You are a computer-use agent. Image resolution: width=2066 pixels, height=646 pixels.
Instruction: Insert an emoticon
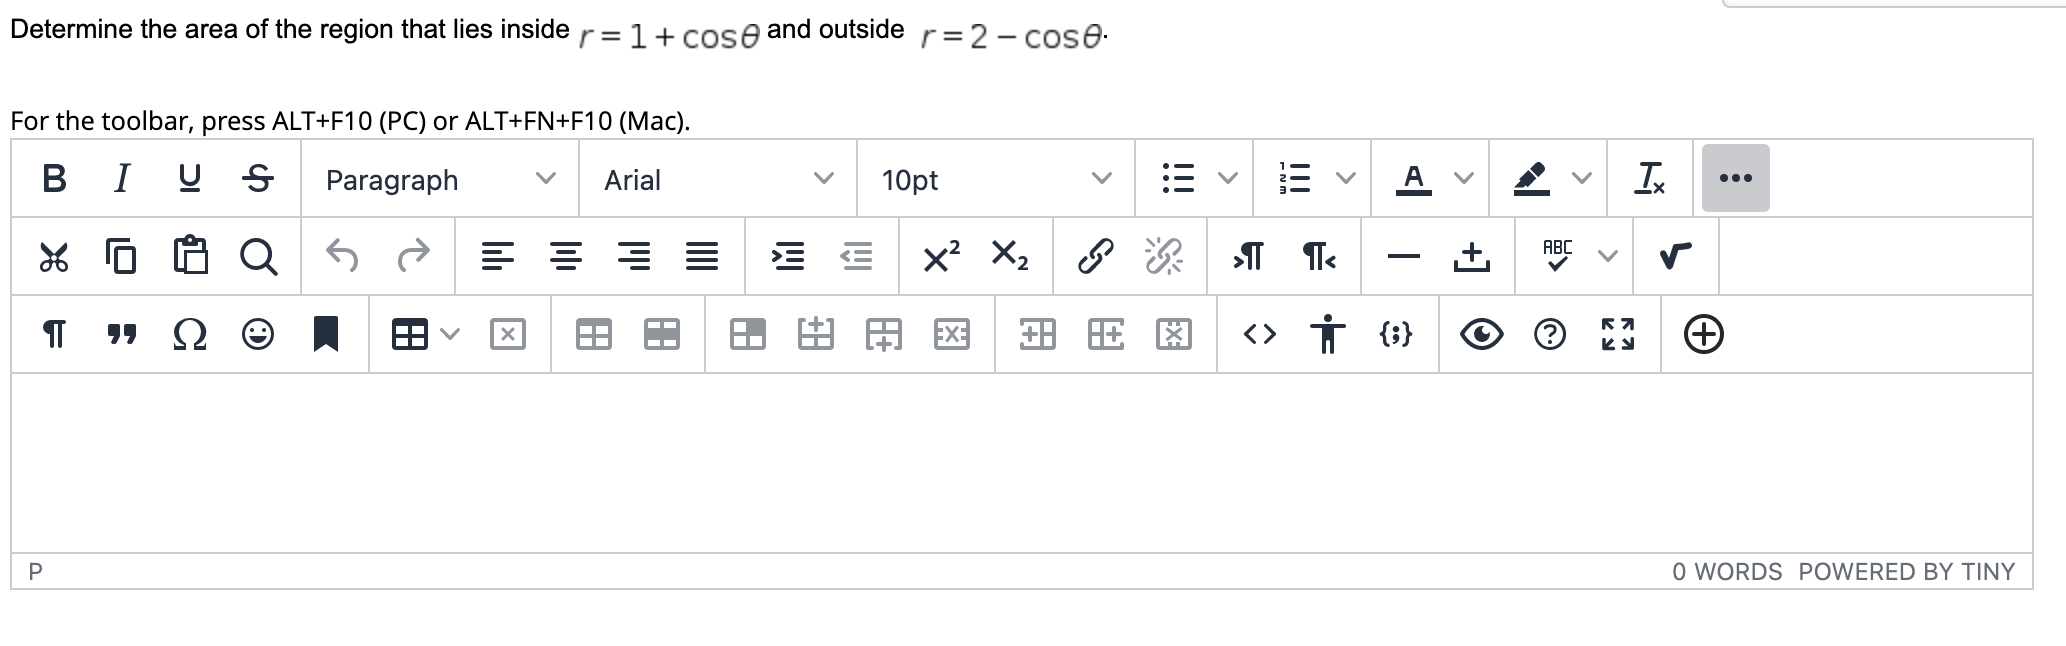click(258, 334)
